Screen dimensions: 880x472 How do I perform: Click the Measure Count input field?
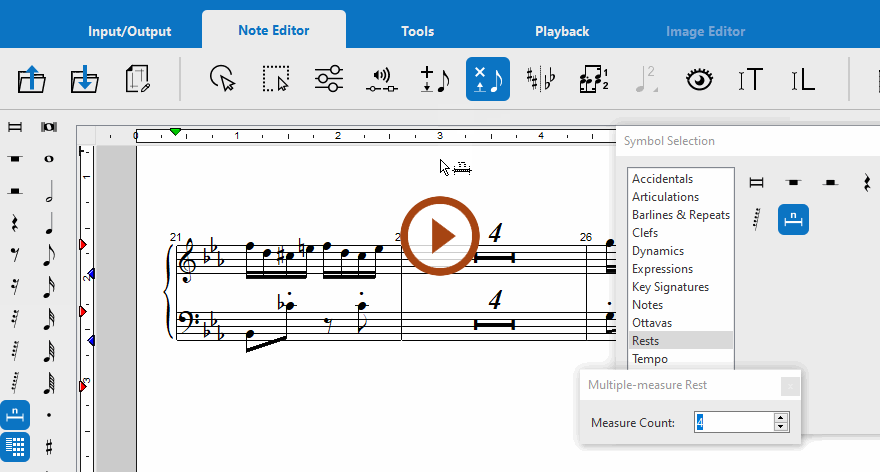733,423
